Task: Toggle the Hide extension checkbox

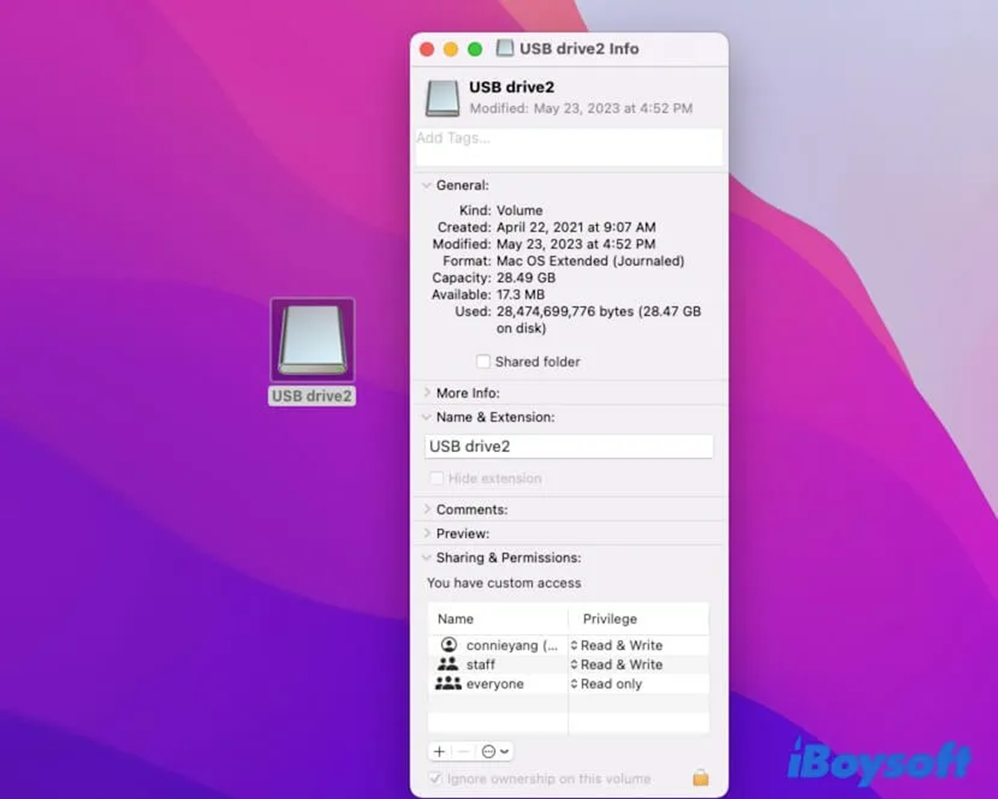Action: [435, 479]
